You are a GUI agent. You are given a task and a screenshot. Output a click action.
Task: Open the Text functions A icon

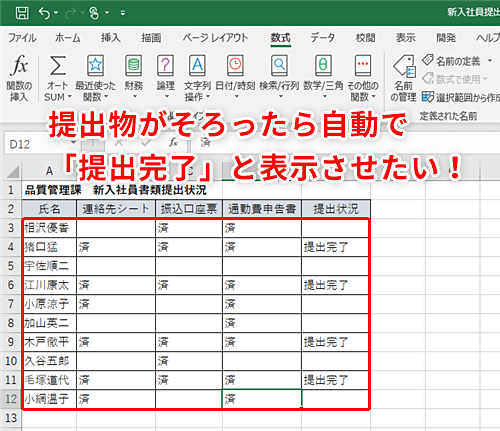(x=197, y=65)
